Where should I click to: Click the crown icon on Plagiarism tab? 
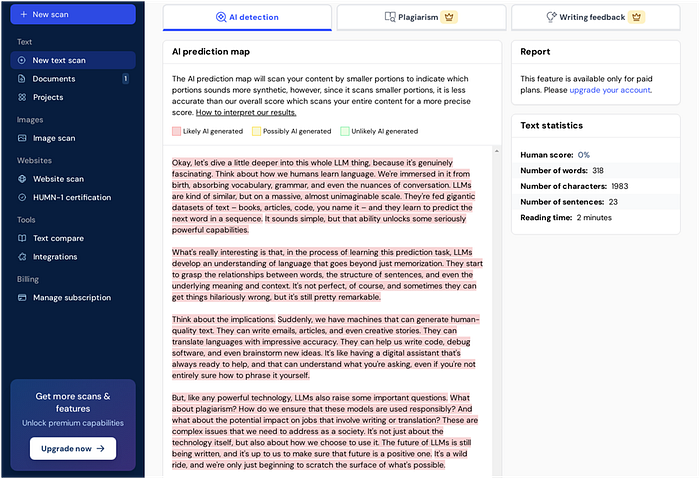[x=450, y=17]
